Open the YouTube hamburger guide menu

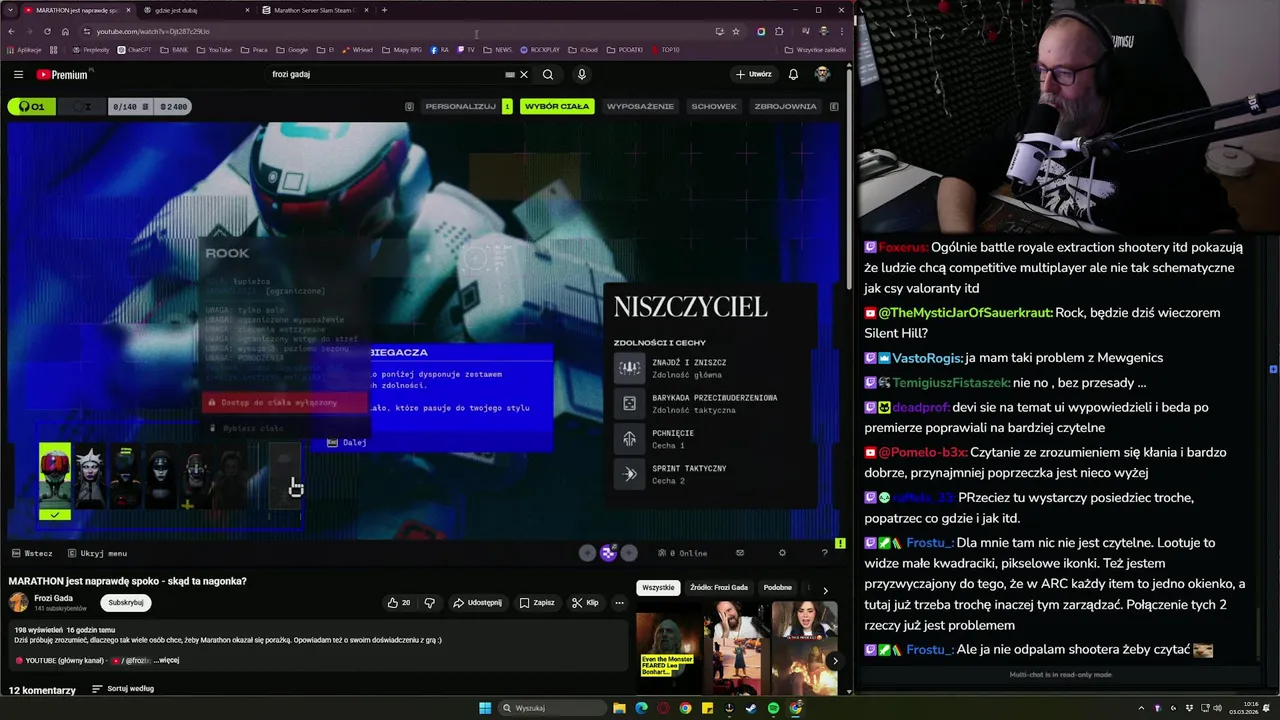[18, 74]
